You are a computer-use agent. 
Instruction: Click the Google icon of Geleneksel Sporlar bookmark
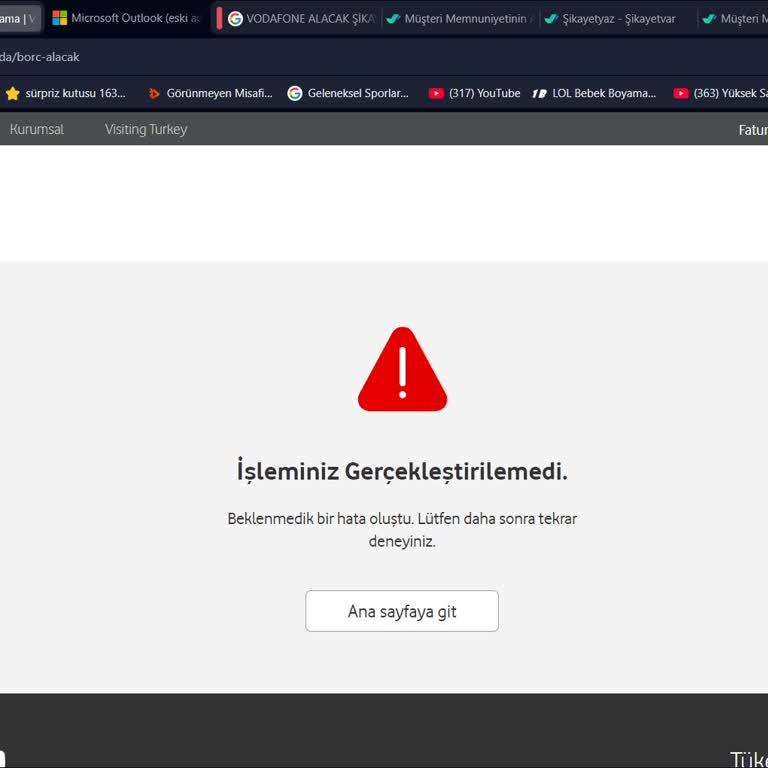coord(294,93)
